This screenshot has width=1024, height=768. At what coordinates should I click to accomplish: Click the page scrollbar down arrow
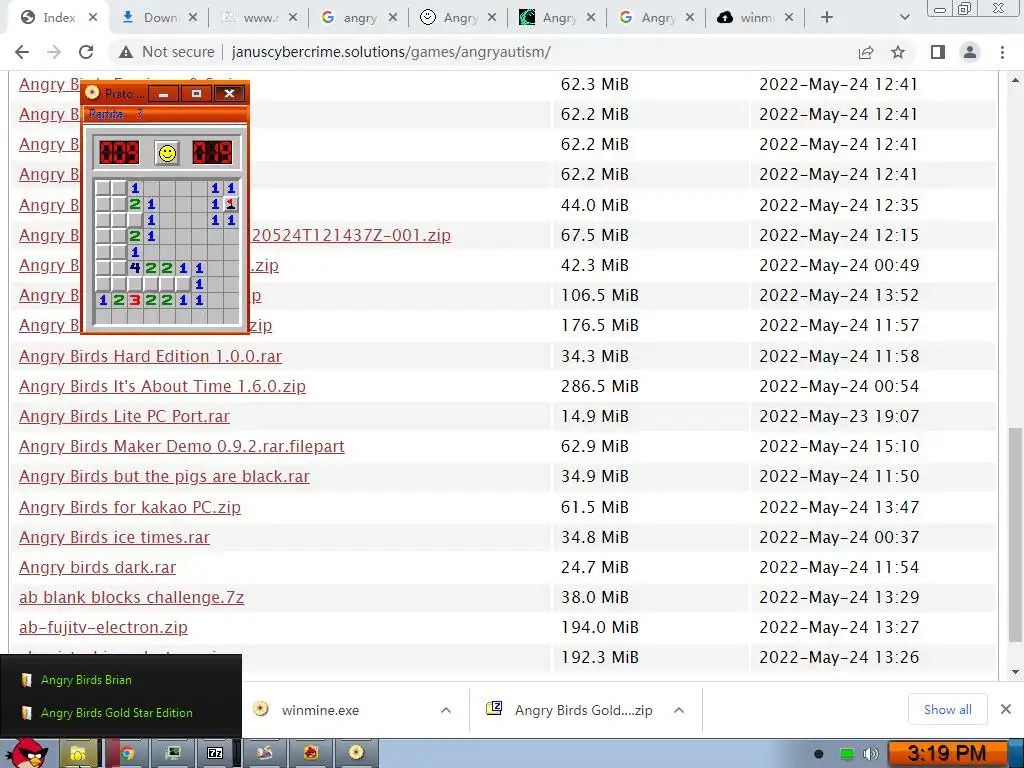(1015, 672)
